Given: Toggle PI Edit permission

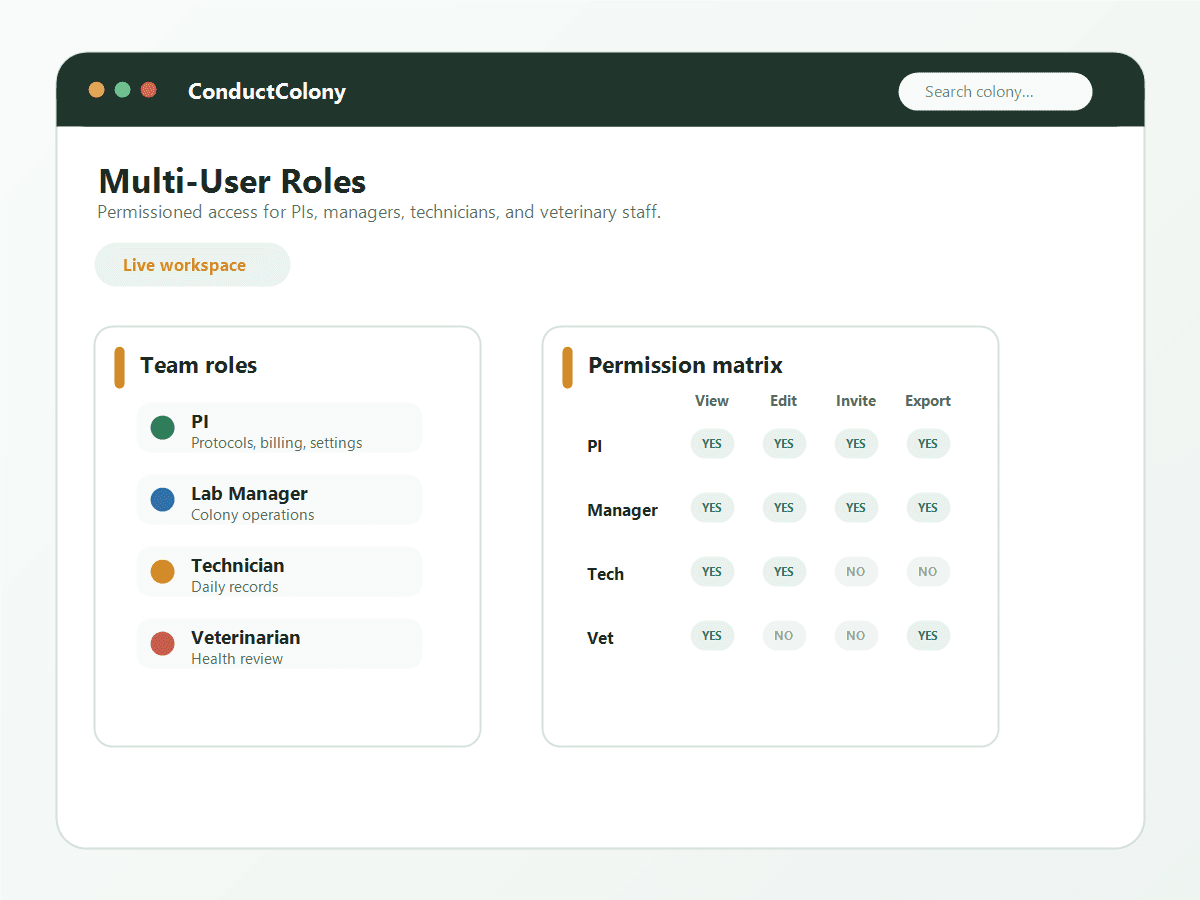Looking at the screenshot, I should tap(784, 444).
